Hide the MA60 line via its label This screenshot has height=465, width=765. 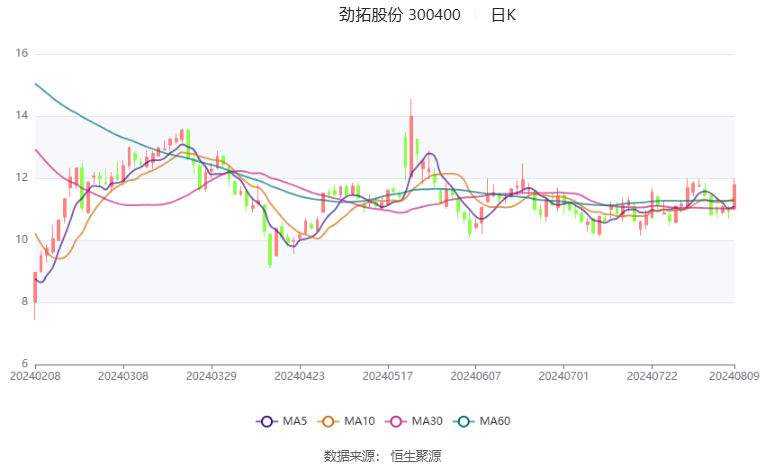tap(493, 421)
